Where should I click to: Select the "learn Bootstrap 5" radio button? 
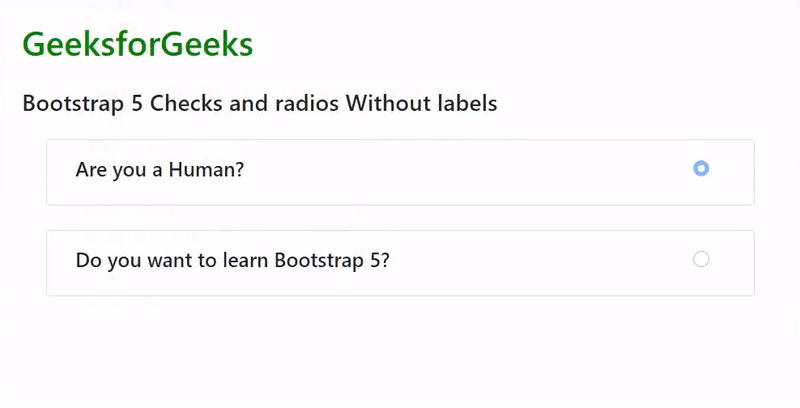701,260
